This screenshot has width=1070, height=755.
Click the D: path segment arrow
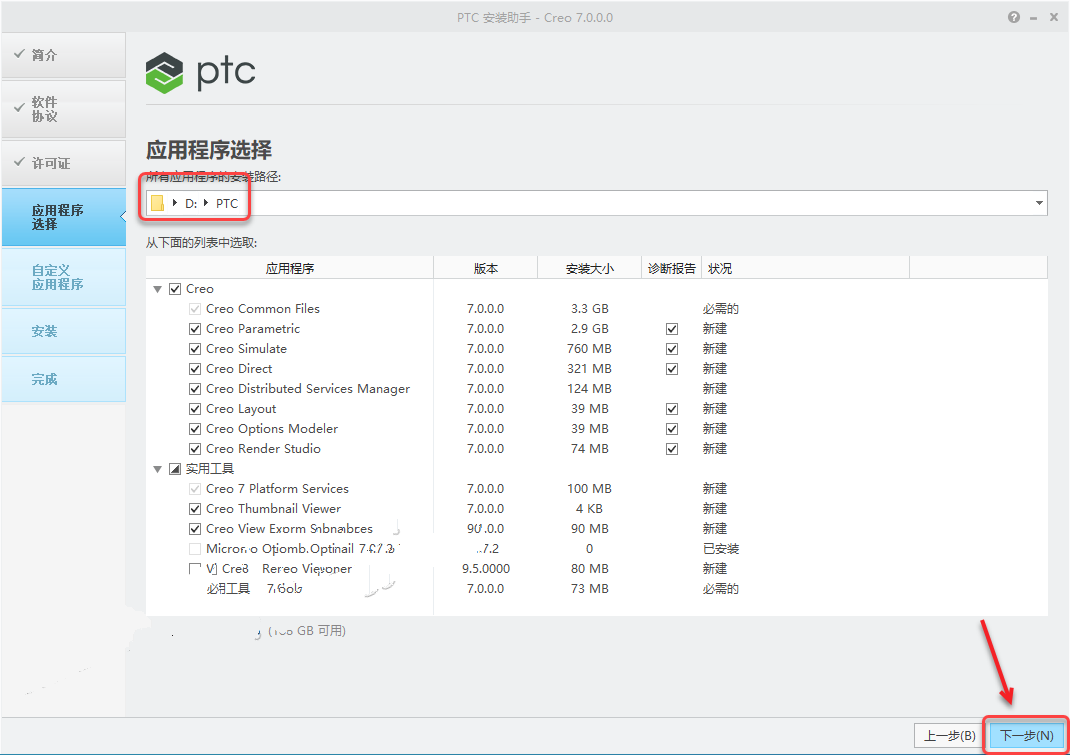pos(175,203)
